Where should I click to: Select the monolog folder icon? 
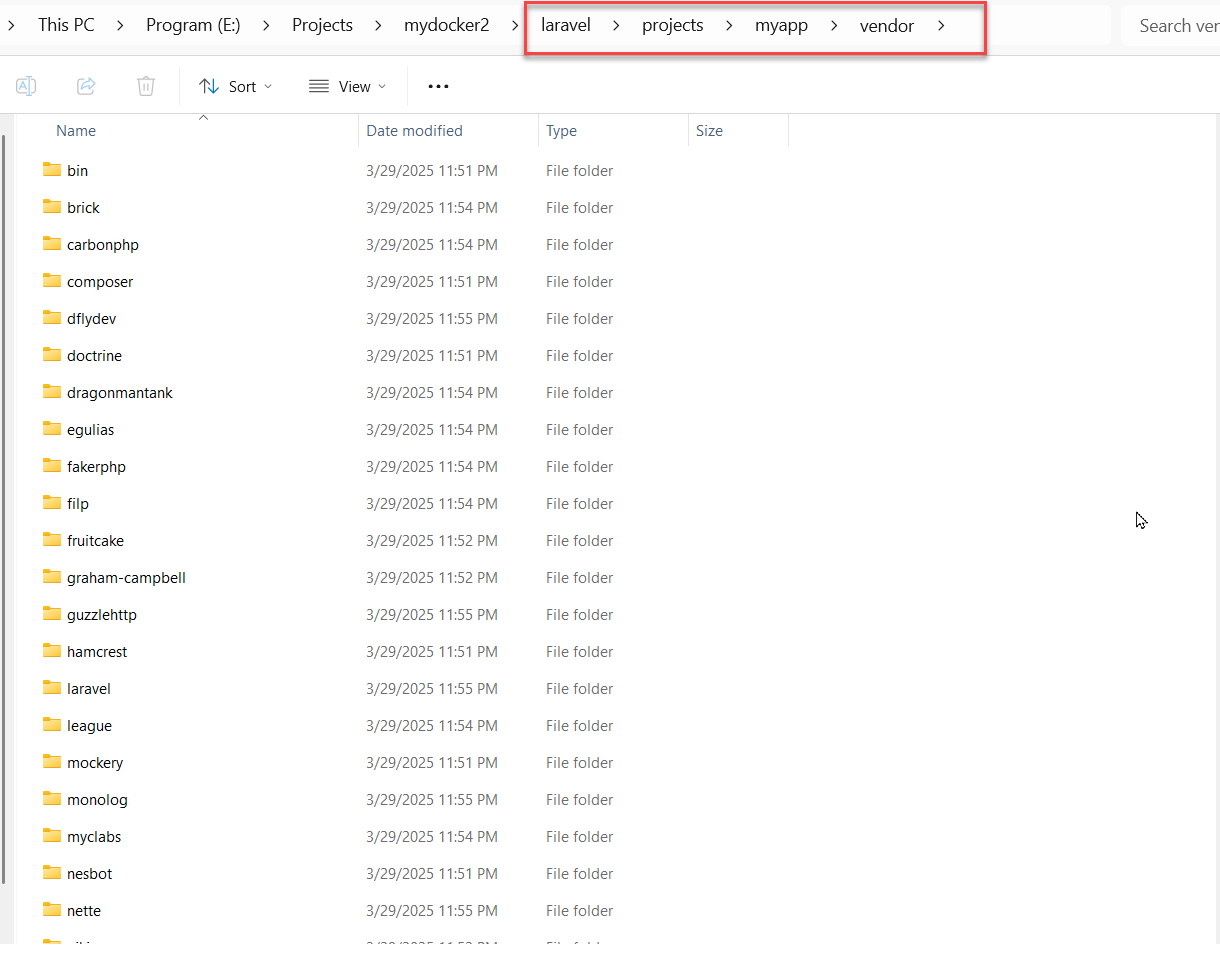[x=52, y=799]
